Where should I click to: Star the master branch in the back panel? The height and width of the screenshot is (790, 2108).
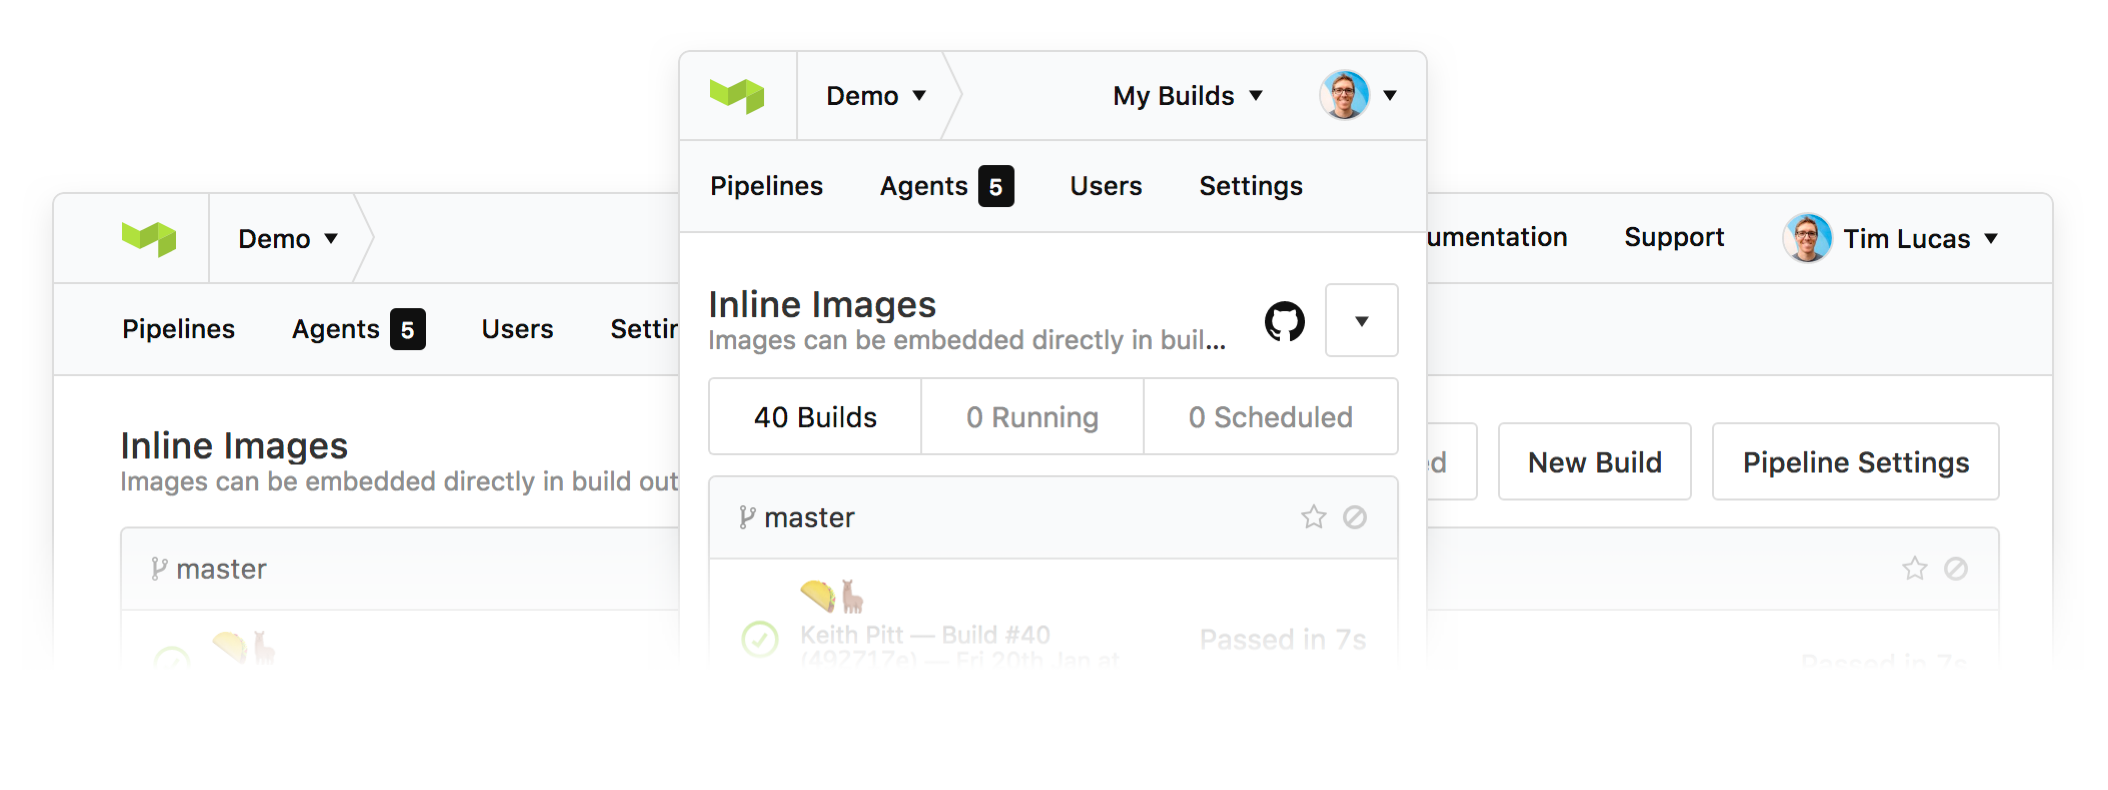1914,569
